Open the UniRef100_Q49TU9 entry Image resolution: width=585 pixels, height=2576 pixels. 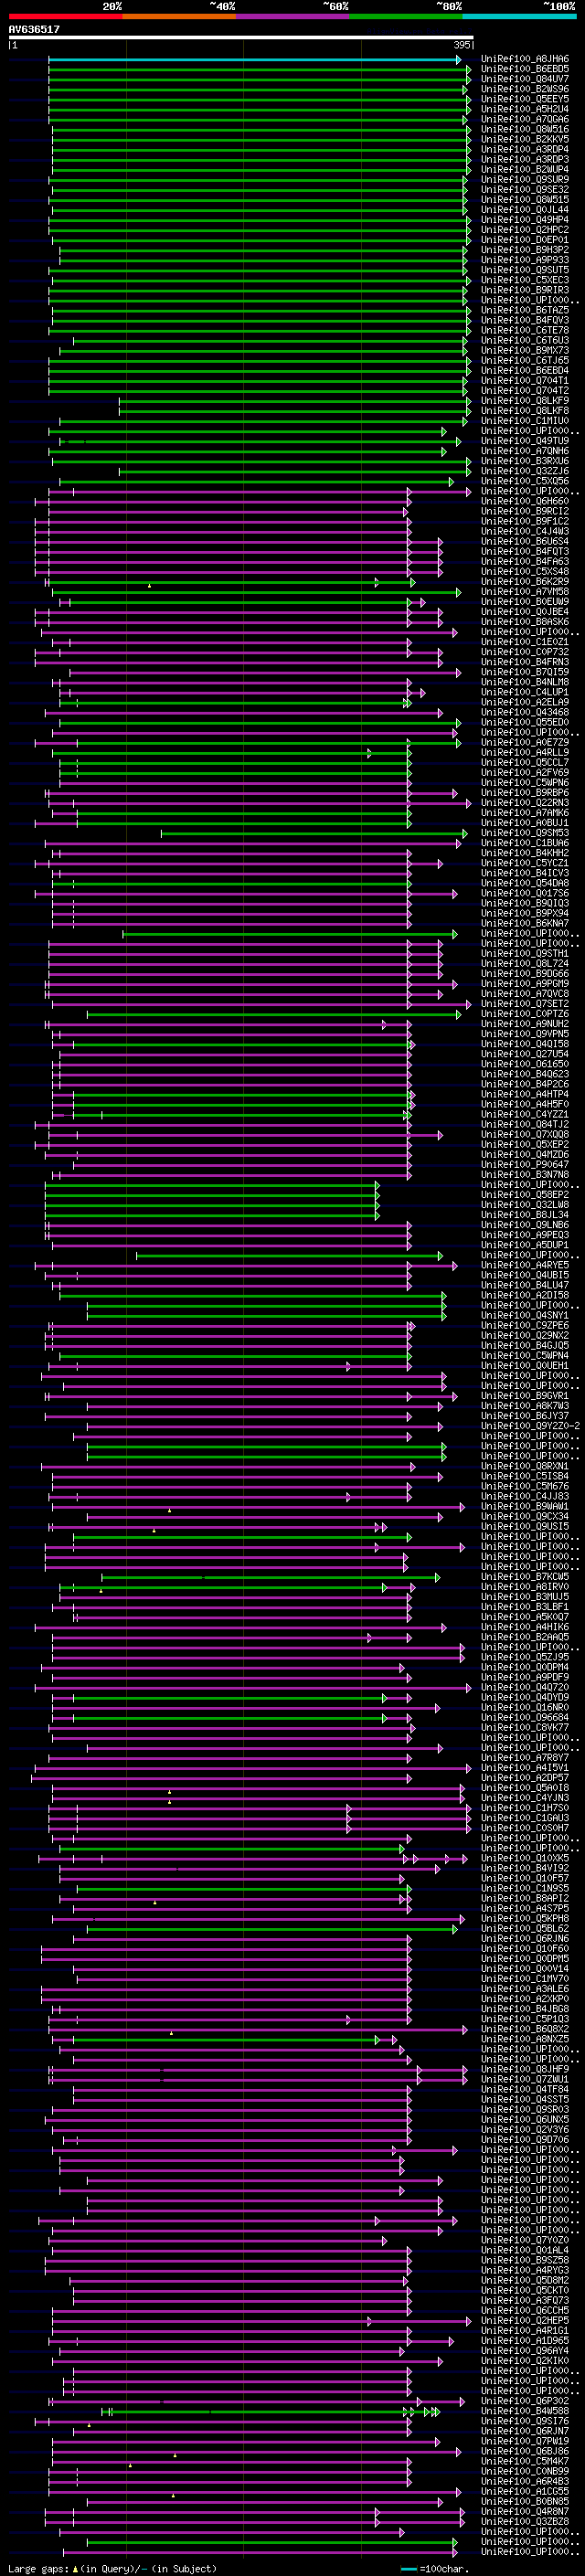click(525, 441)
